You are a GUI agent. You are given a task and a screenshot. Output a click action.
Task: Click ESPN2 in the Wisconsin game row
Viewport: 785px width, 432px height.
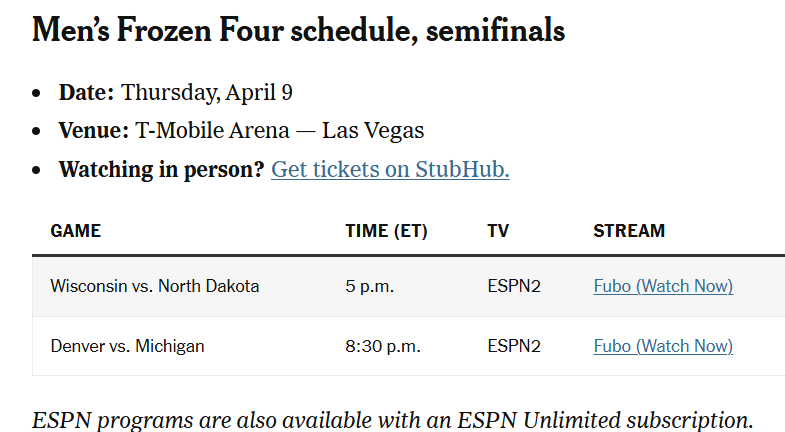pos(514,286)
